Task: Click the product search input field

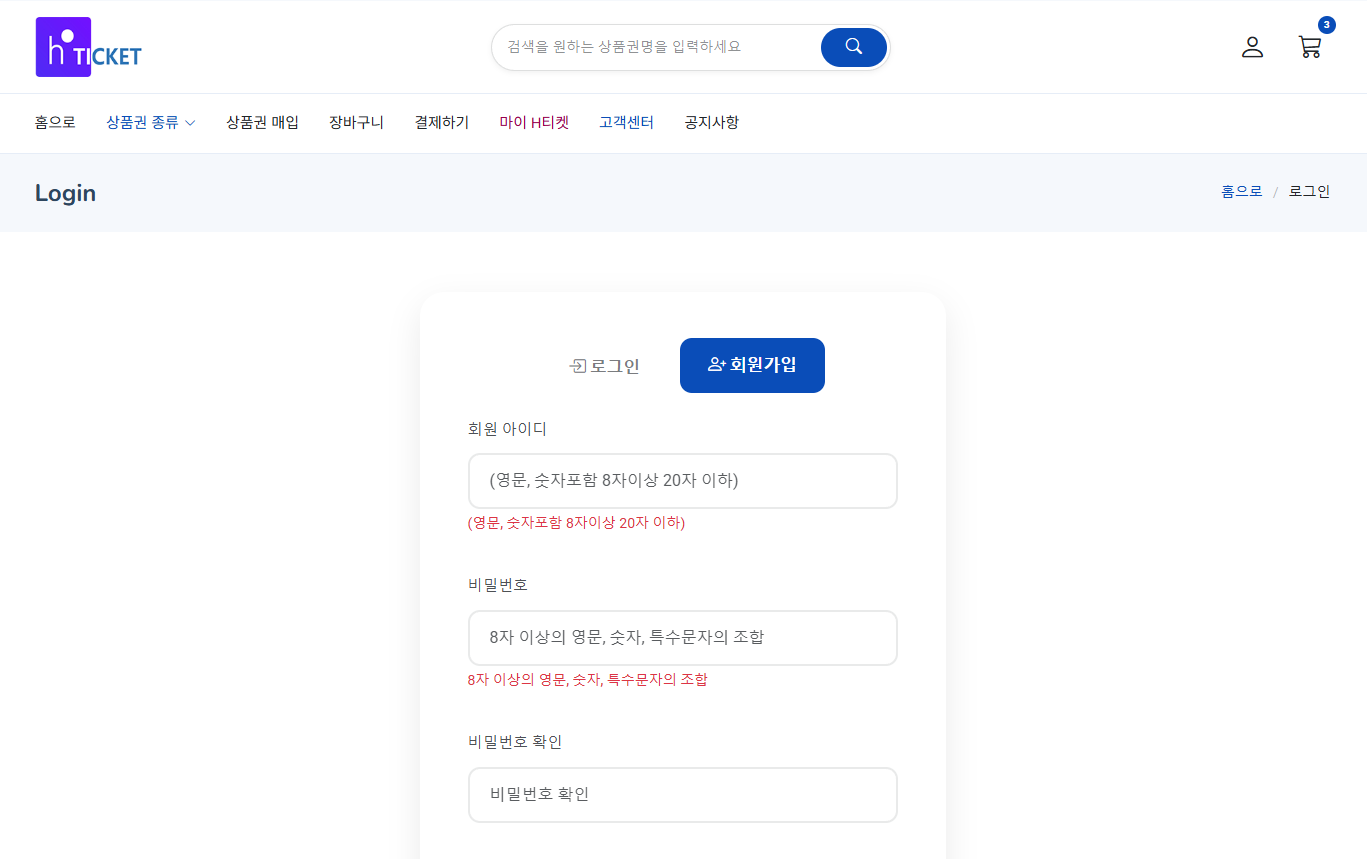Action: pyautogui.click(x=656, y=47)
